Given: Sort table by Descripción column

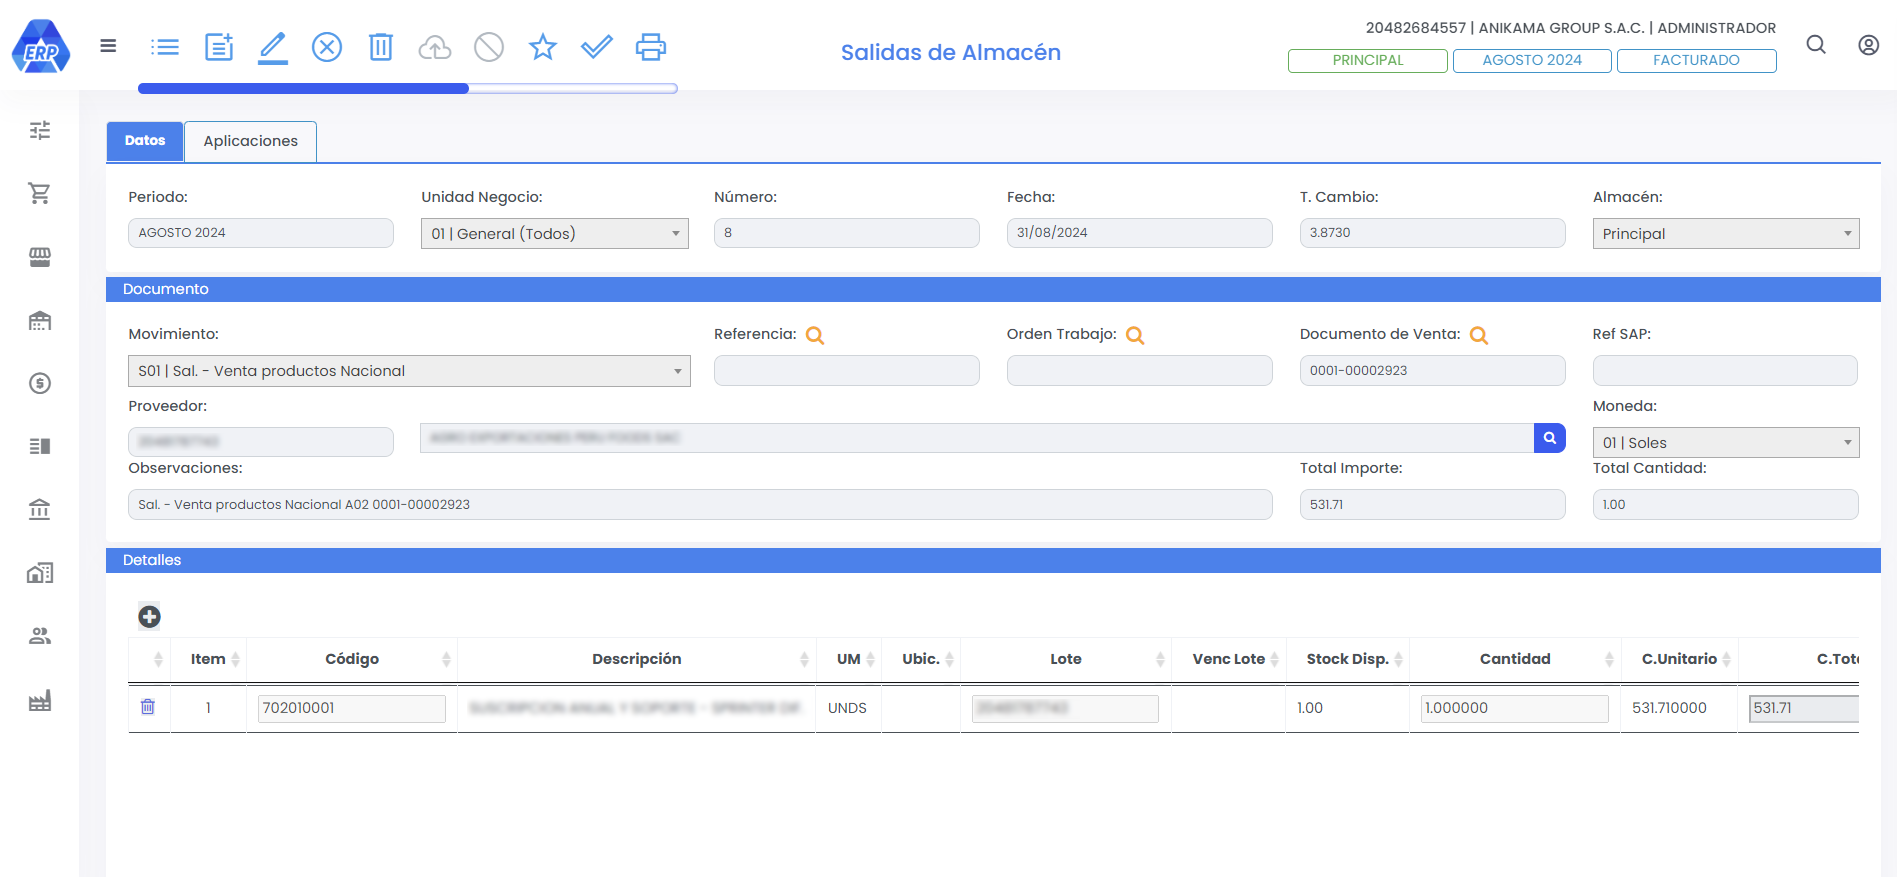Looking at the screenshot, I should pos(637,659).
